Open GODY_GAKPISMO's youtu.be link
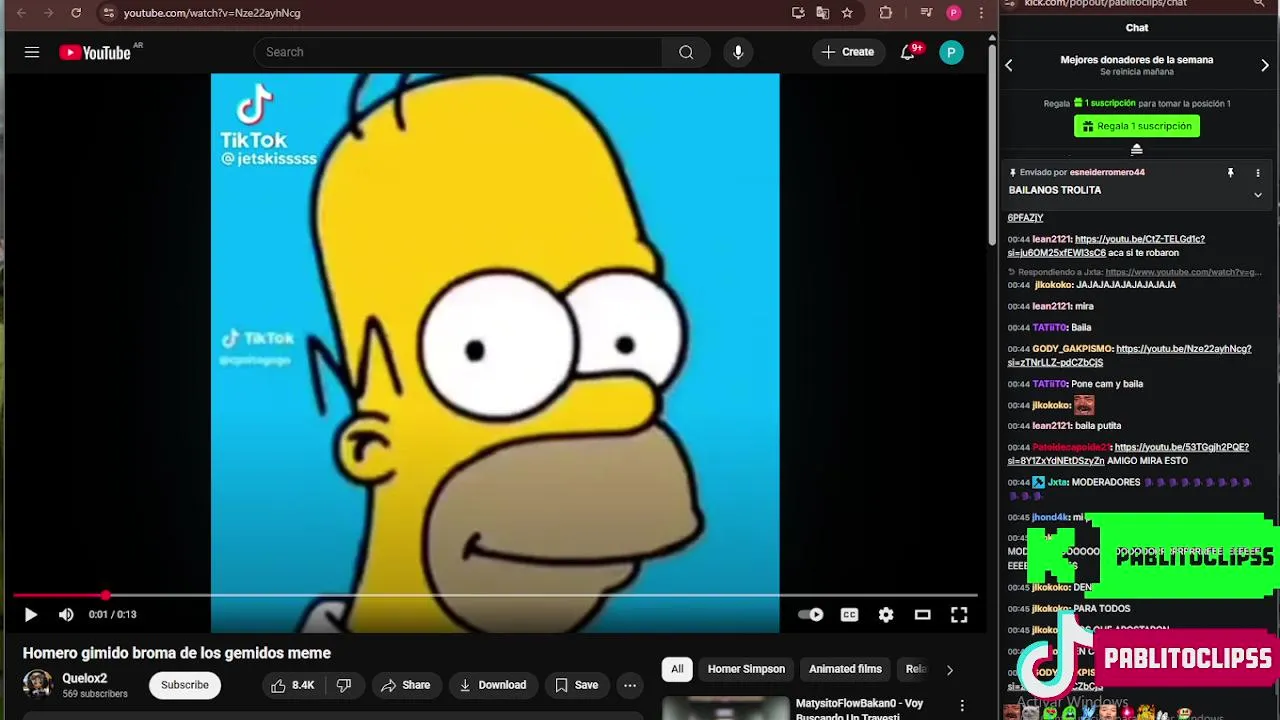The height and width of the screenshot is (720, 1280). tap(1130, 356)
